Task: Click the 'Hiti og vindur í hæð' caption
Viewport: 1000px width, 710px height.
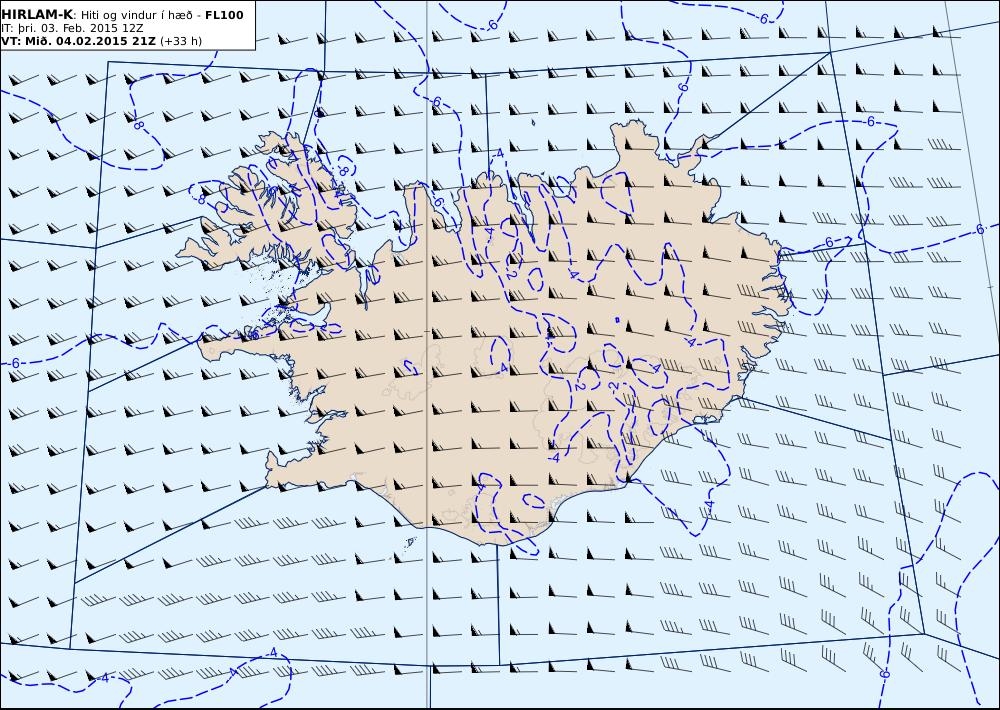Action: tap(136, 15)
